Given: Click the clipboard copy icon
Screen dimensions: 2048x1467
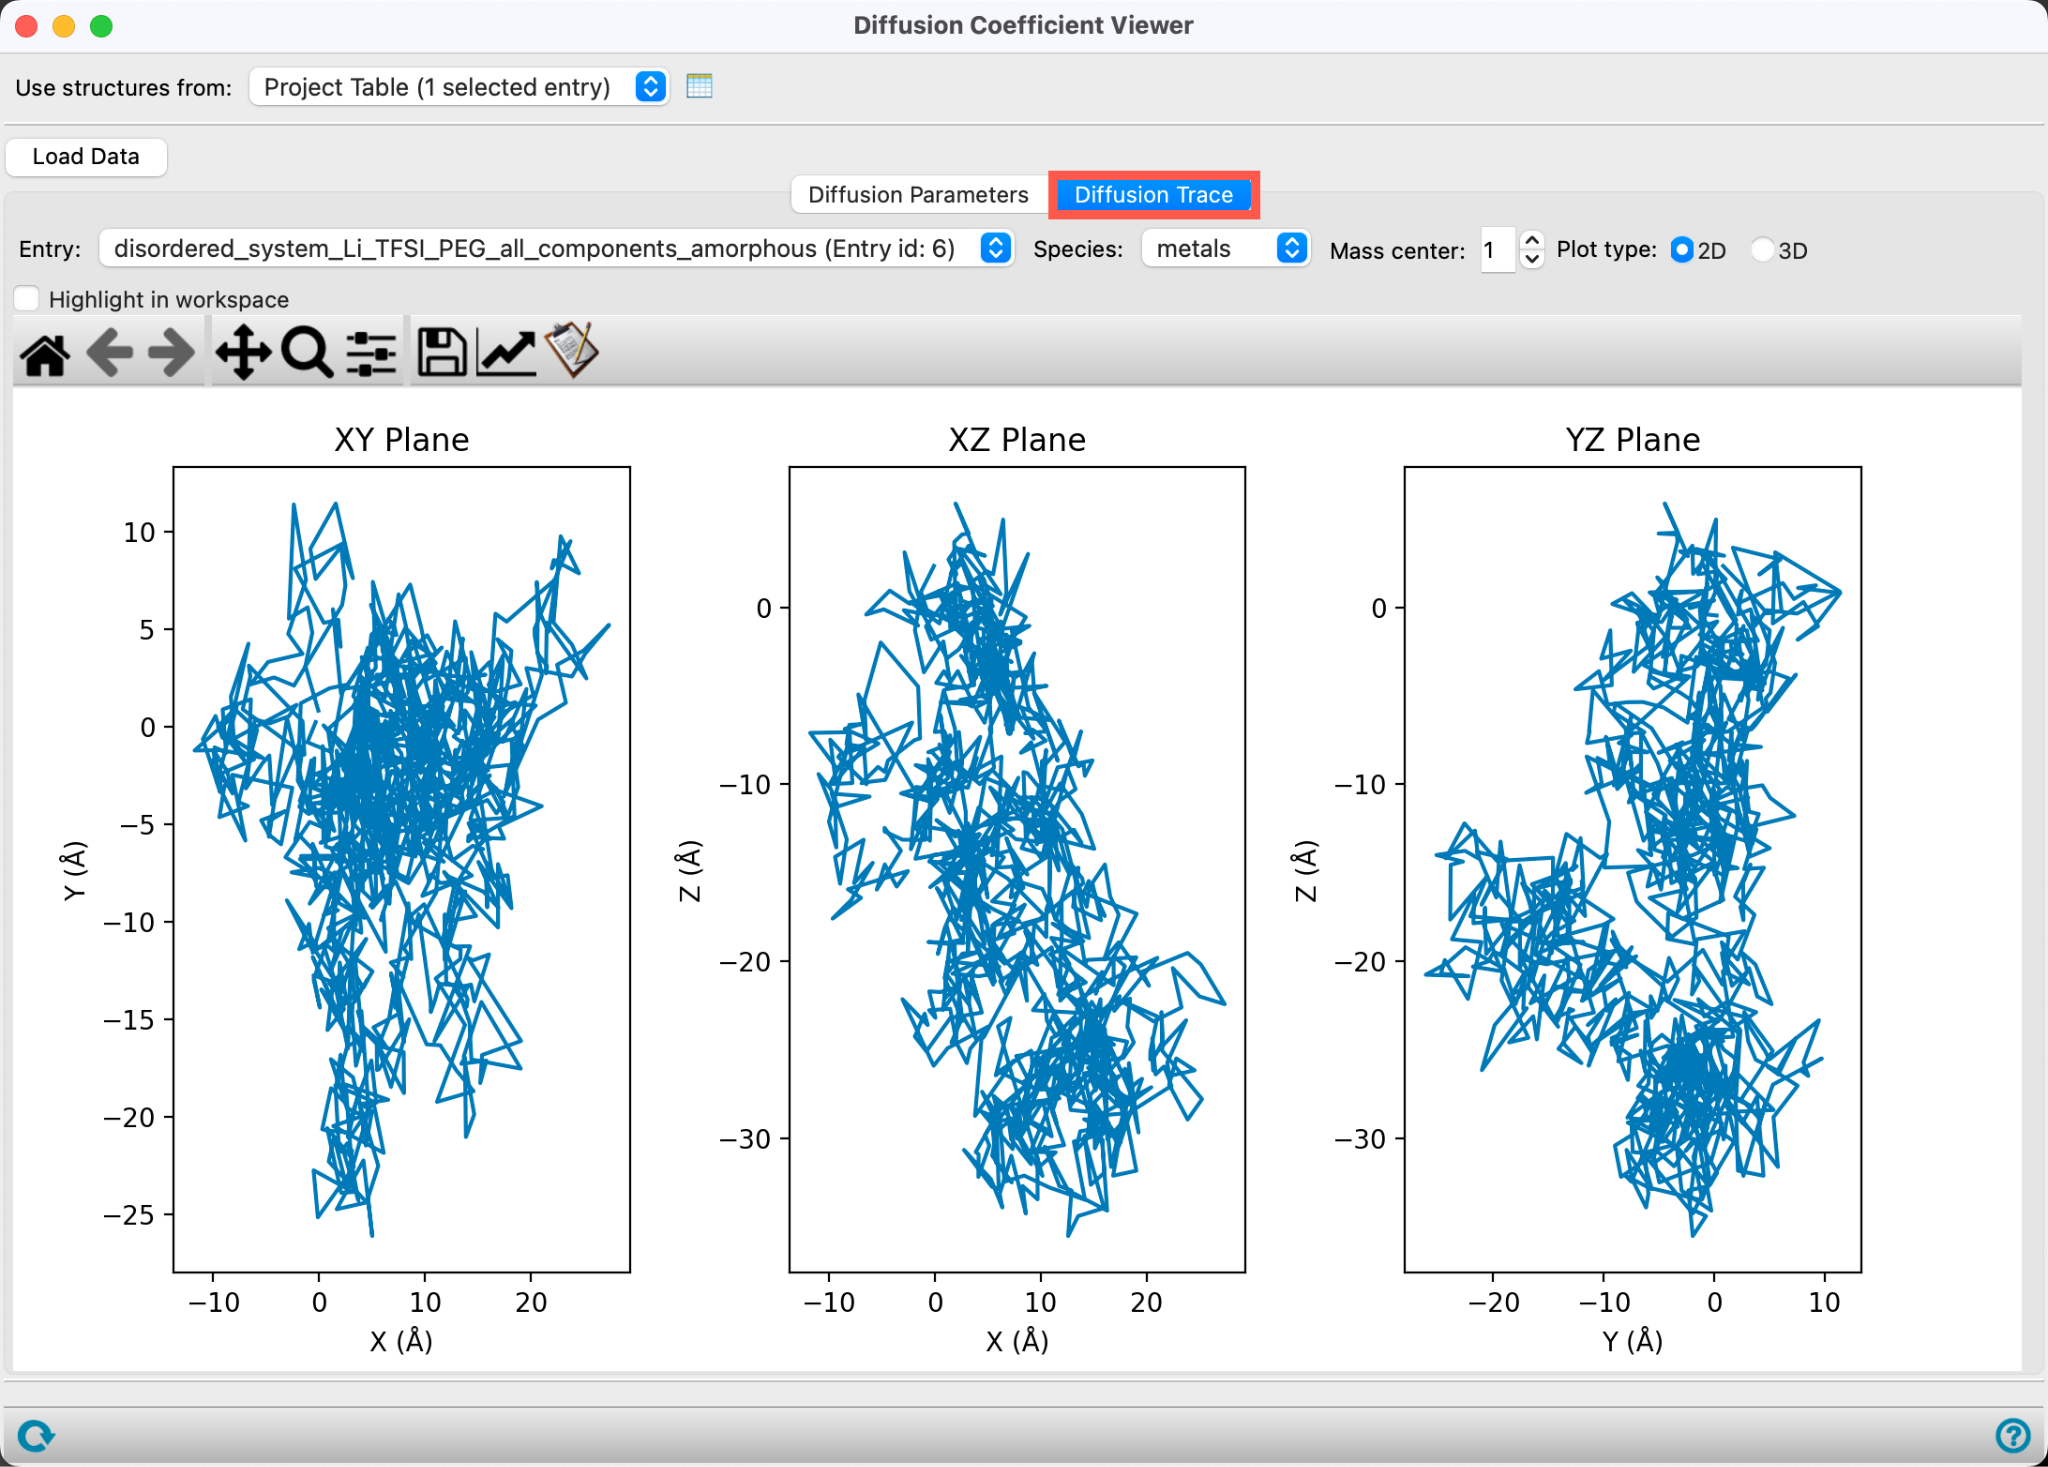Looking at the screenshot, I should (x=571, y=350).
